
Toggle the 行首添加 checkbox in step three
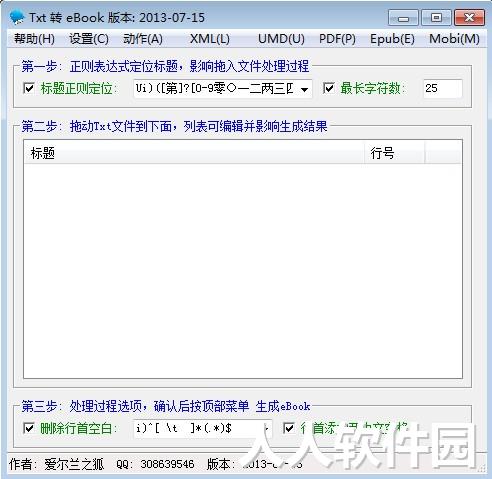(289, 428)
